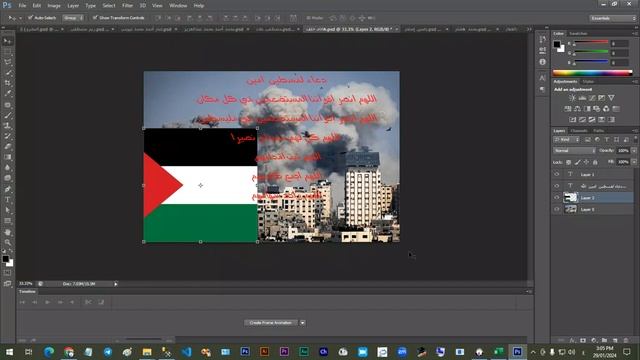Select the Eyedropper tool

coord(8,93)
